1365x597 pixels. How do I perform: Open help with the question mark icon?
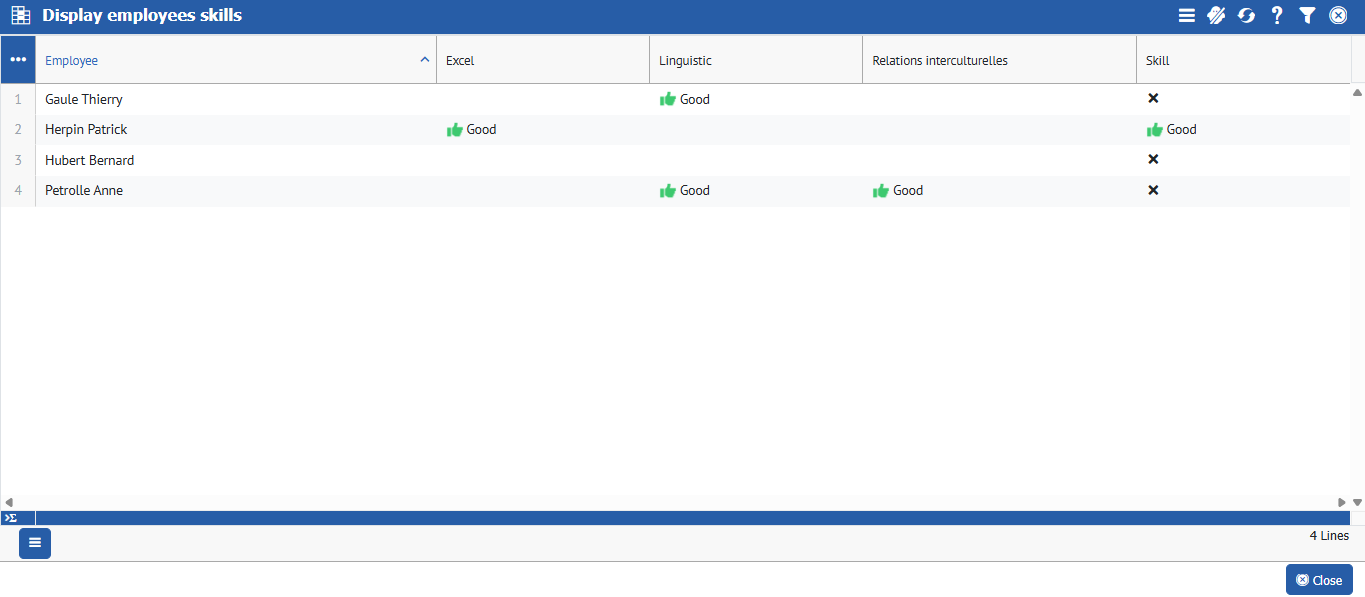tap(1277, 15)
